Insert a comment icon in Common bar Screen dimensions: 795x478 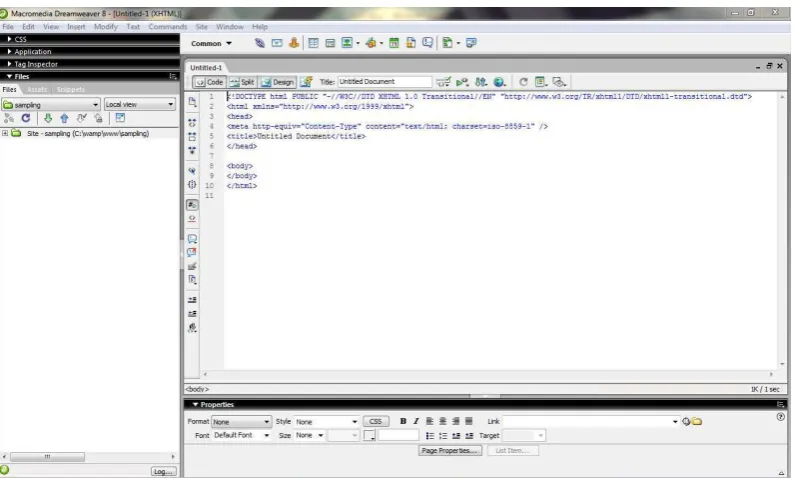427,43
